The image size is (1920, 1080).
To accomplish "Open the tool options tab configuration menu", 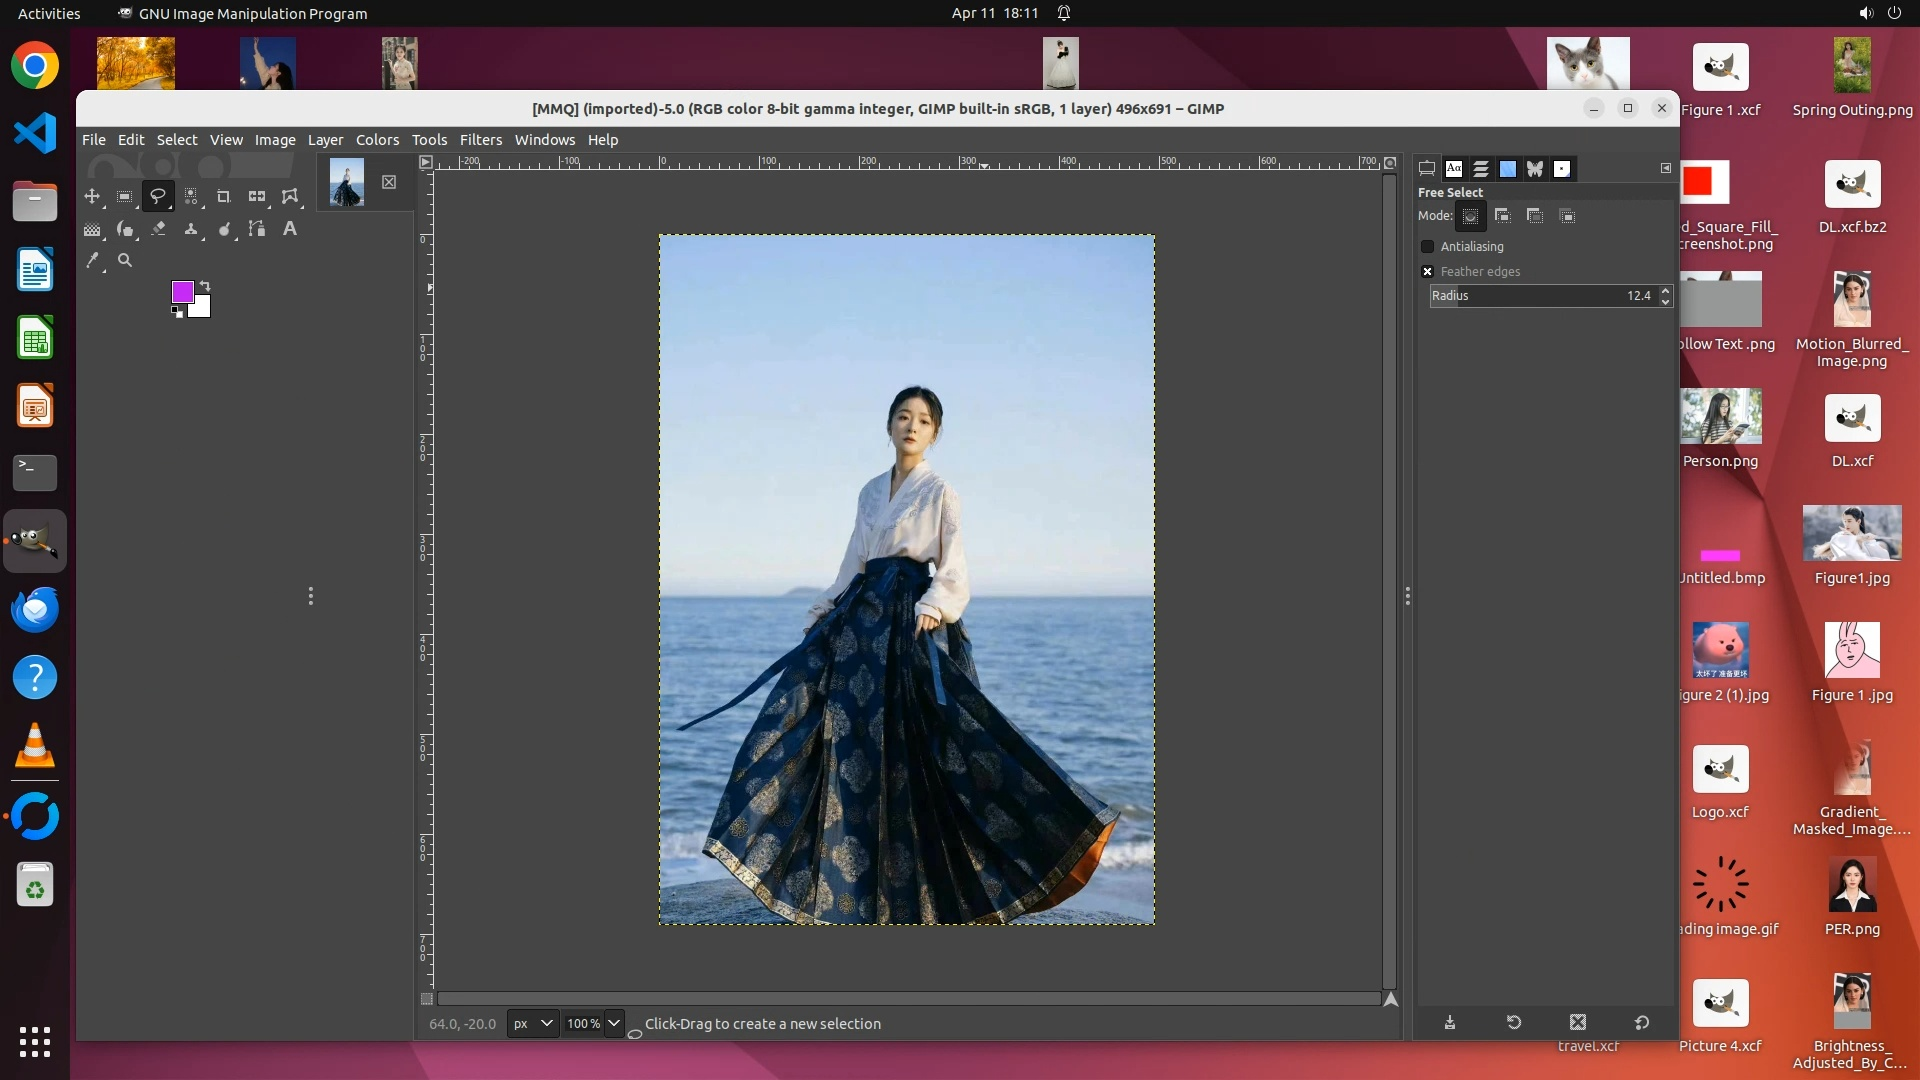I will click(1666, 169).
